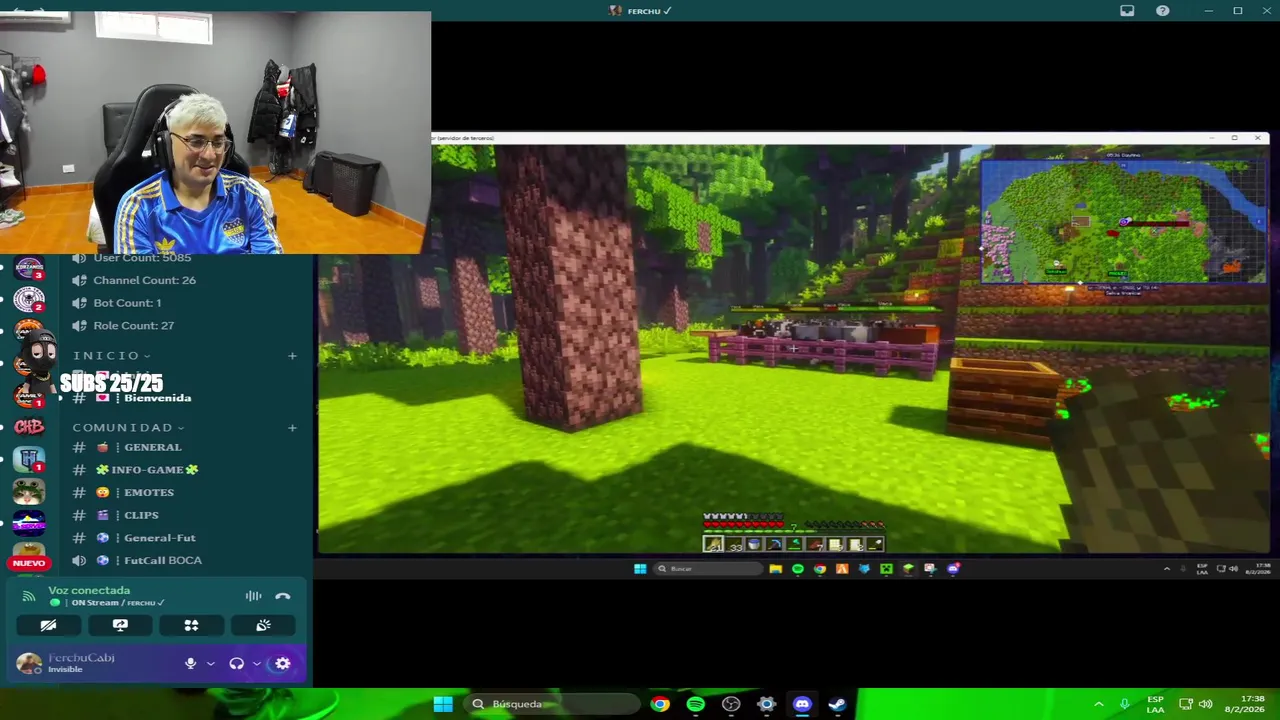Mute the Discord microphone

(x=190, y=663)
